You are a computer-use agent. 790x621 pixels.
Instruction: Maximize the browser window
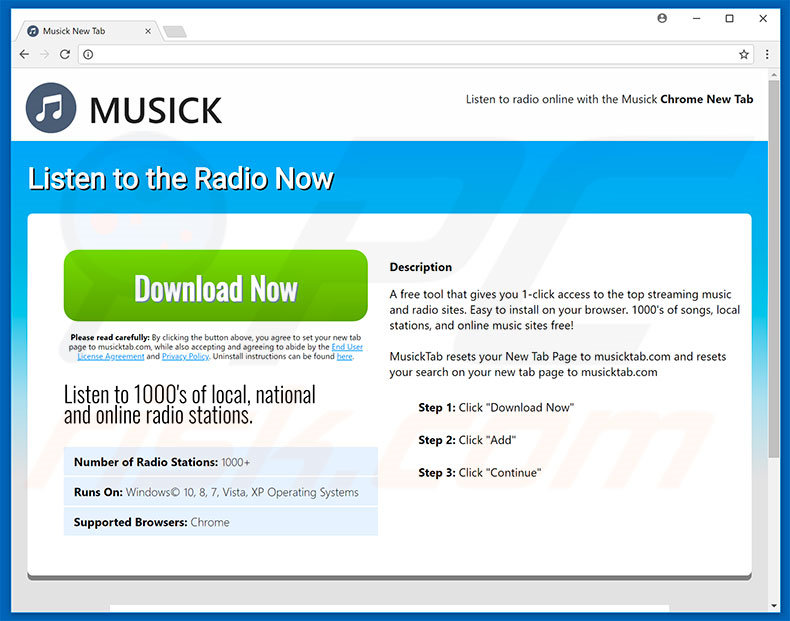pyautogui.click(x=729, y=19)
